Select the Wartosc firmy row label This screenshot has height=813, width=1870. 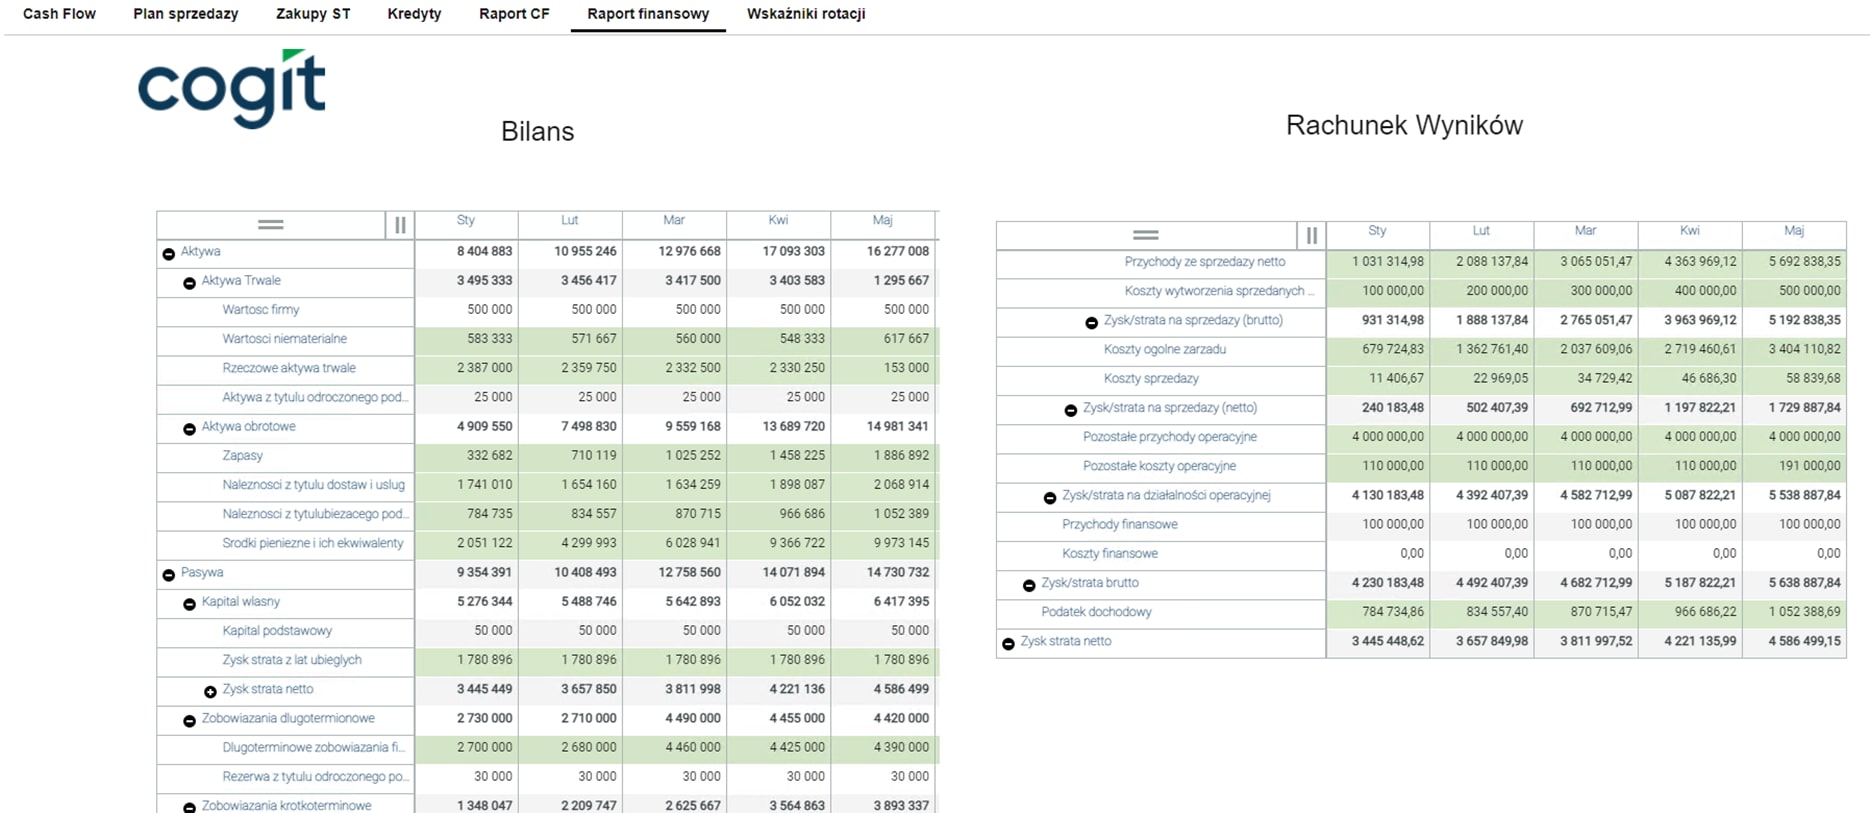pos(261,310)
